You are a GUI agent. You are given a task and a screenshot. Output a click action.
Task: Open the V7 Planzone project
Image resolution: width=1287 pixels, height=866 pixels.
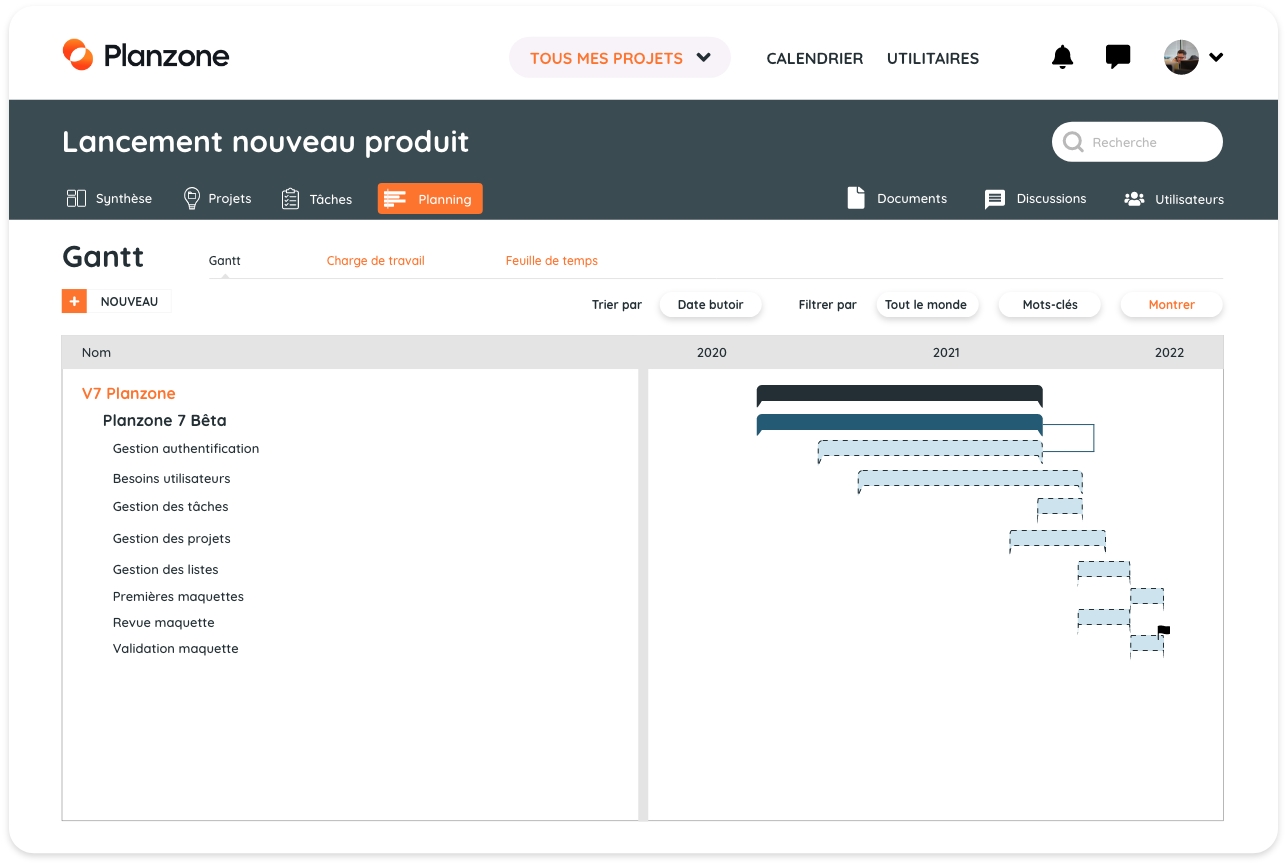tap(128, 393)
